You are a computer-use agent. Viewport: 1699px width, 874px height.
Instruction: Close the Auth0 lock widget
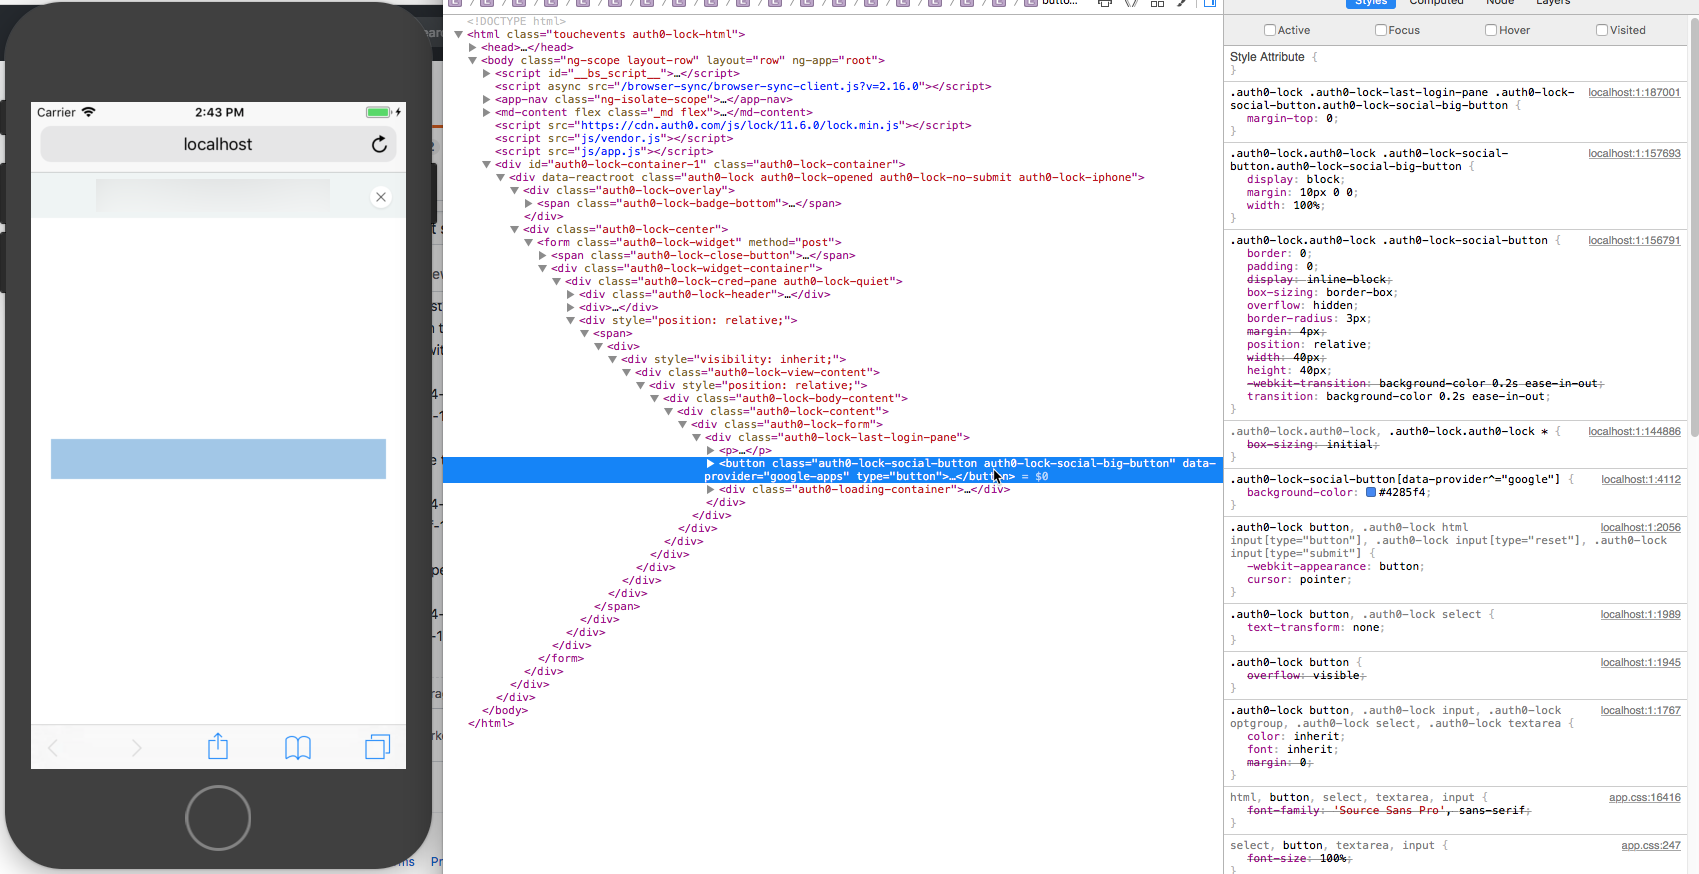click(x=381, y=197)
